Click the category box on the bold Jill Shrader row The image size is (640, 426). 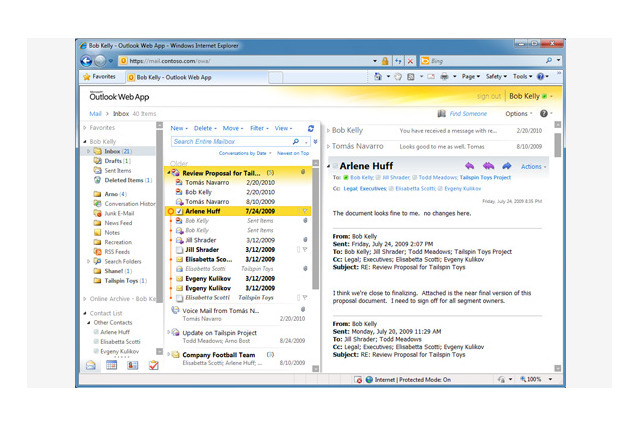click(x=298, y=249)
